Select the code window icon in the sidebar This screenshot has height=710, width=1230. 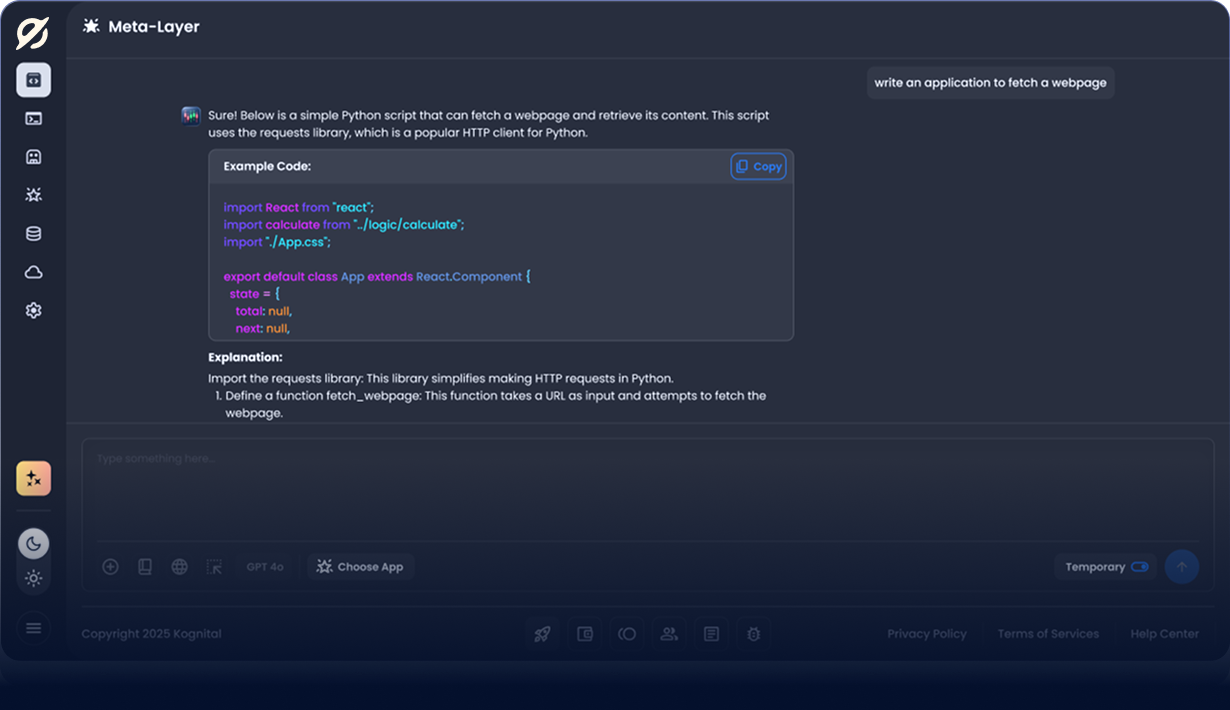pyautogui.click(x=33, y=80)
